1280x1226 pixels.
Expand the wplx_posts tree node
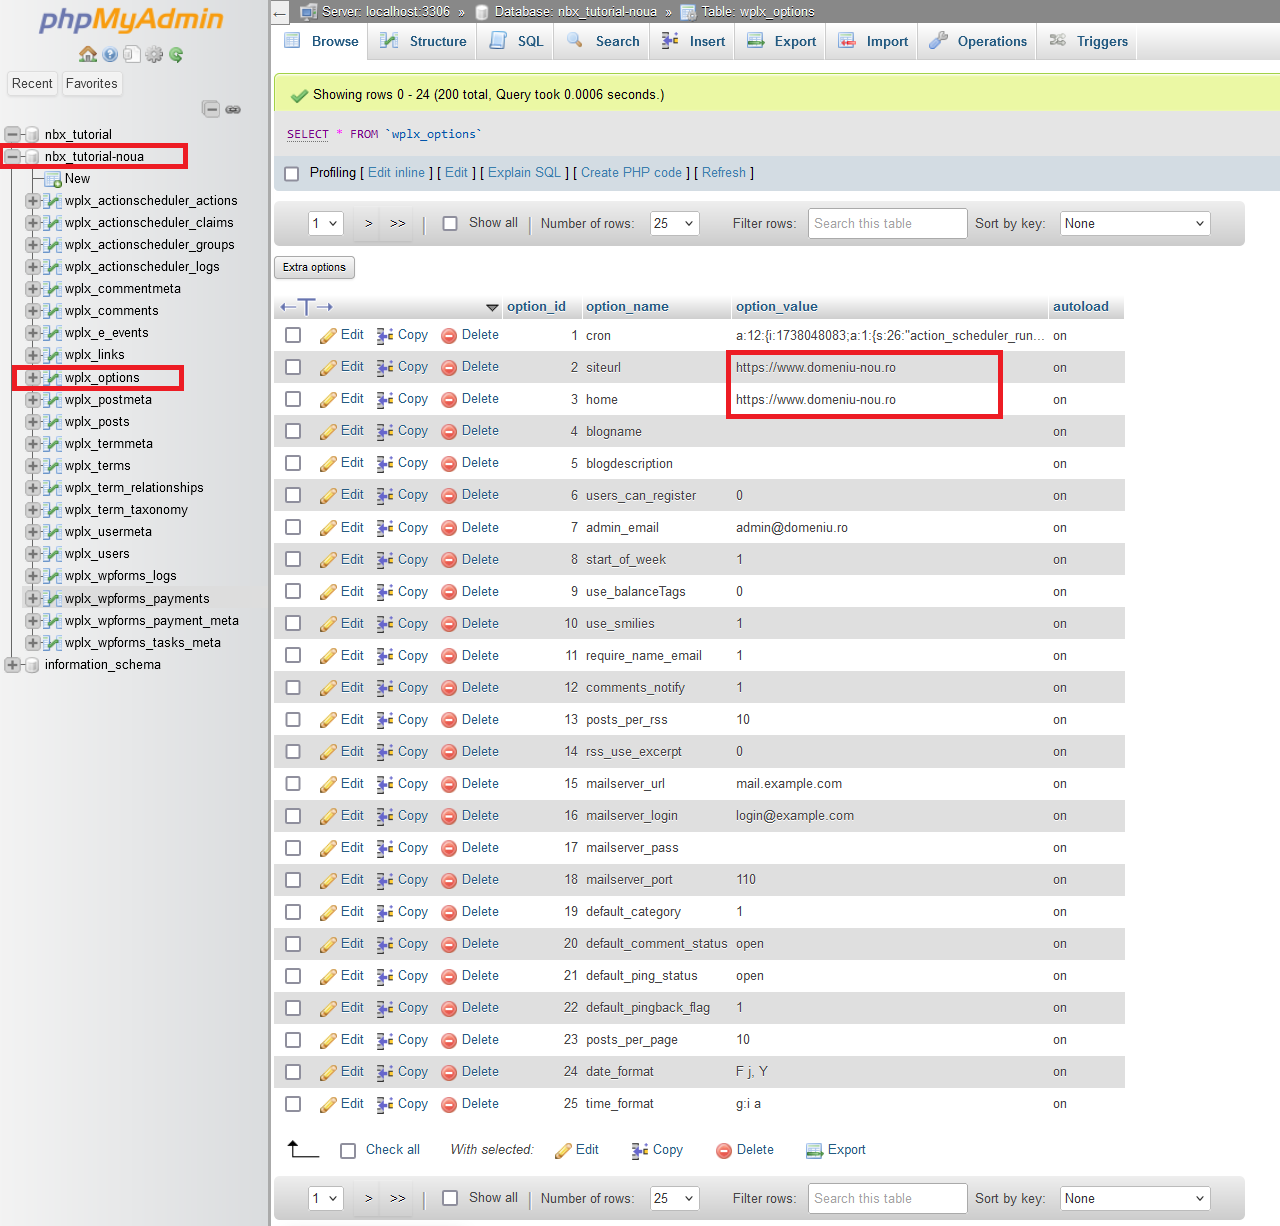(x=33, y=422)
